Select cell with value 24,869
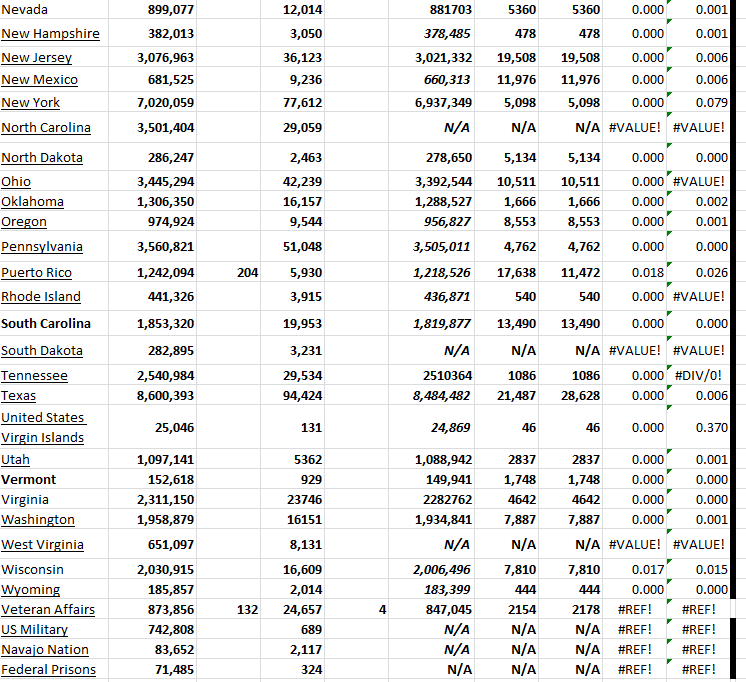 click(431, 427)
